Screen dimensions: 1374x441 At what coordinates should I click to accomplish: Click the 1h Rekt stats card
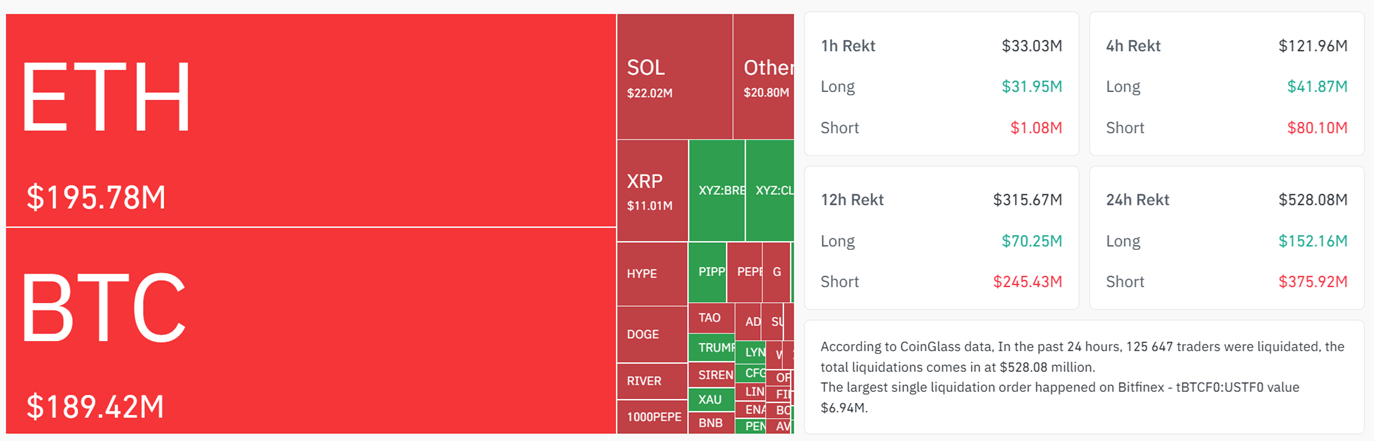[940, 84]
